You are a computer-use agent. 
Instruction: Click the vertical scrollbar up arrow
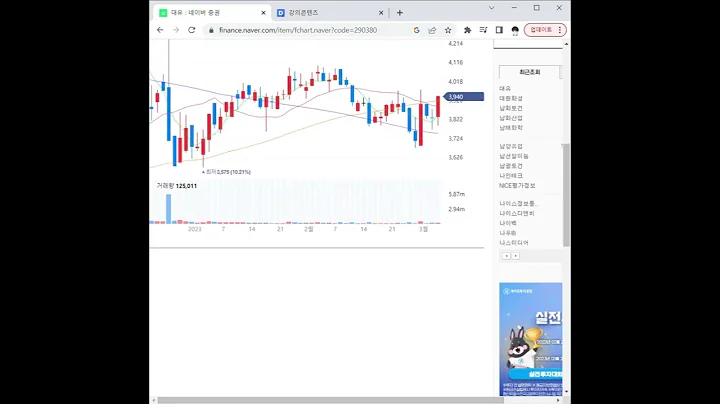(x=566, y=44)
